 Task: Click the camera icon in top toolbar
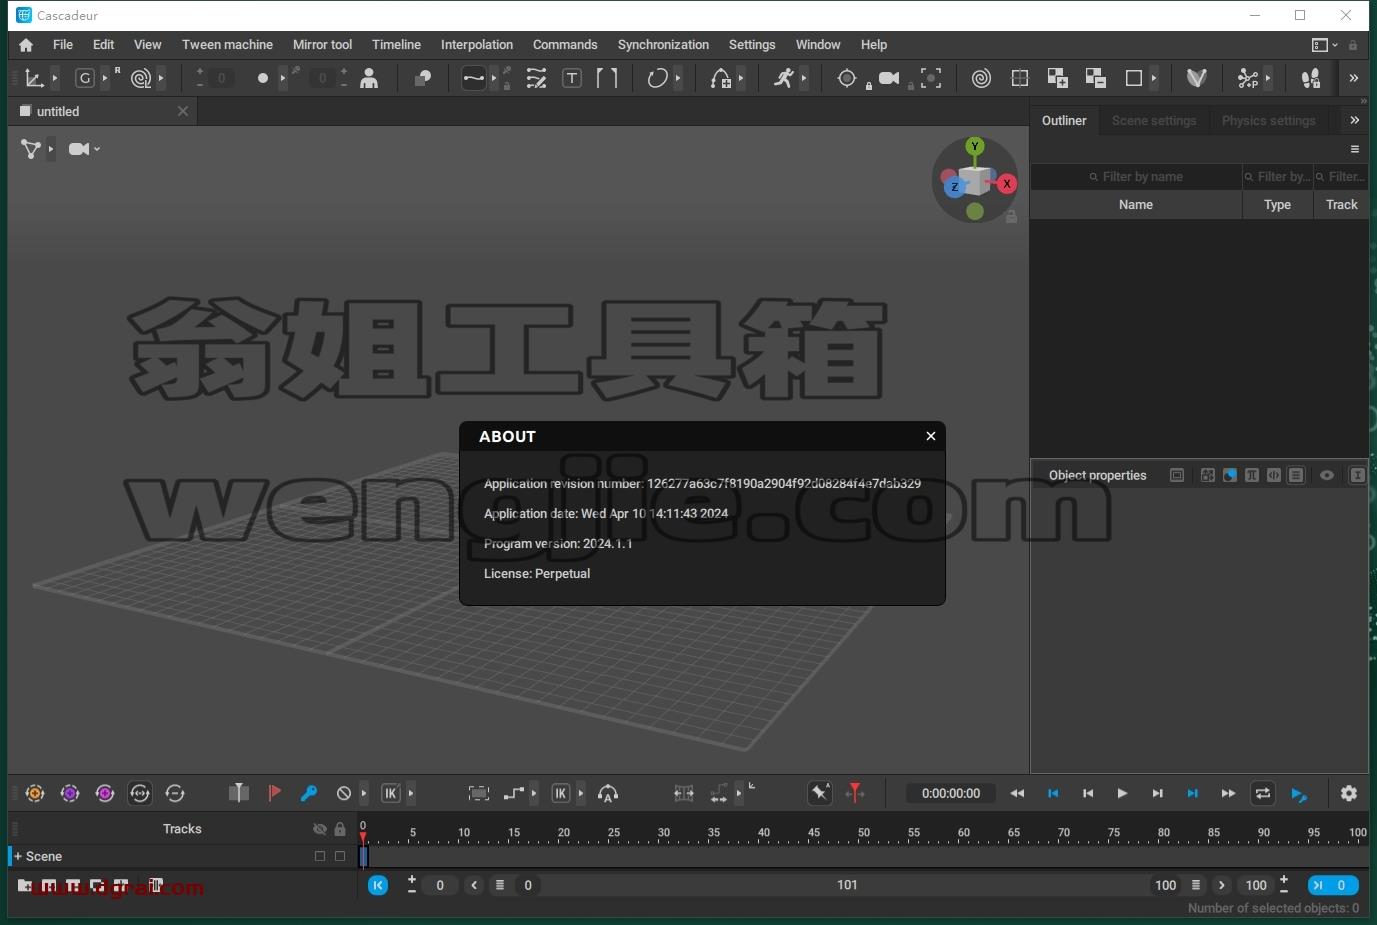click(x=888, y=78)
